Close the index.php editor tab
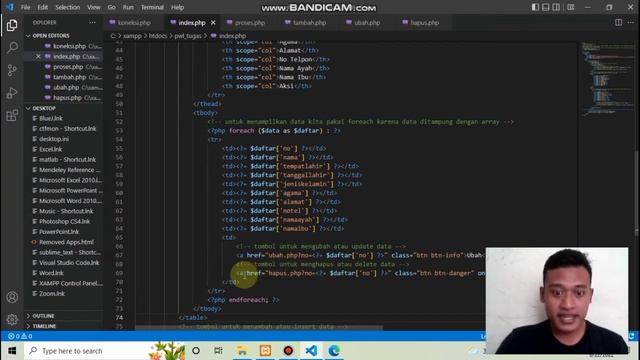Image resolution: width=640 pixels, height=360 pixels. tap(213, 23)
